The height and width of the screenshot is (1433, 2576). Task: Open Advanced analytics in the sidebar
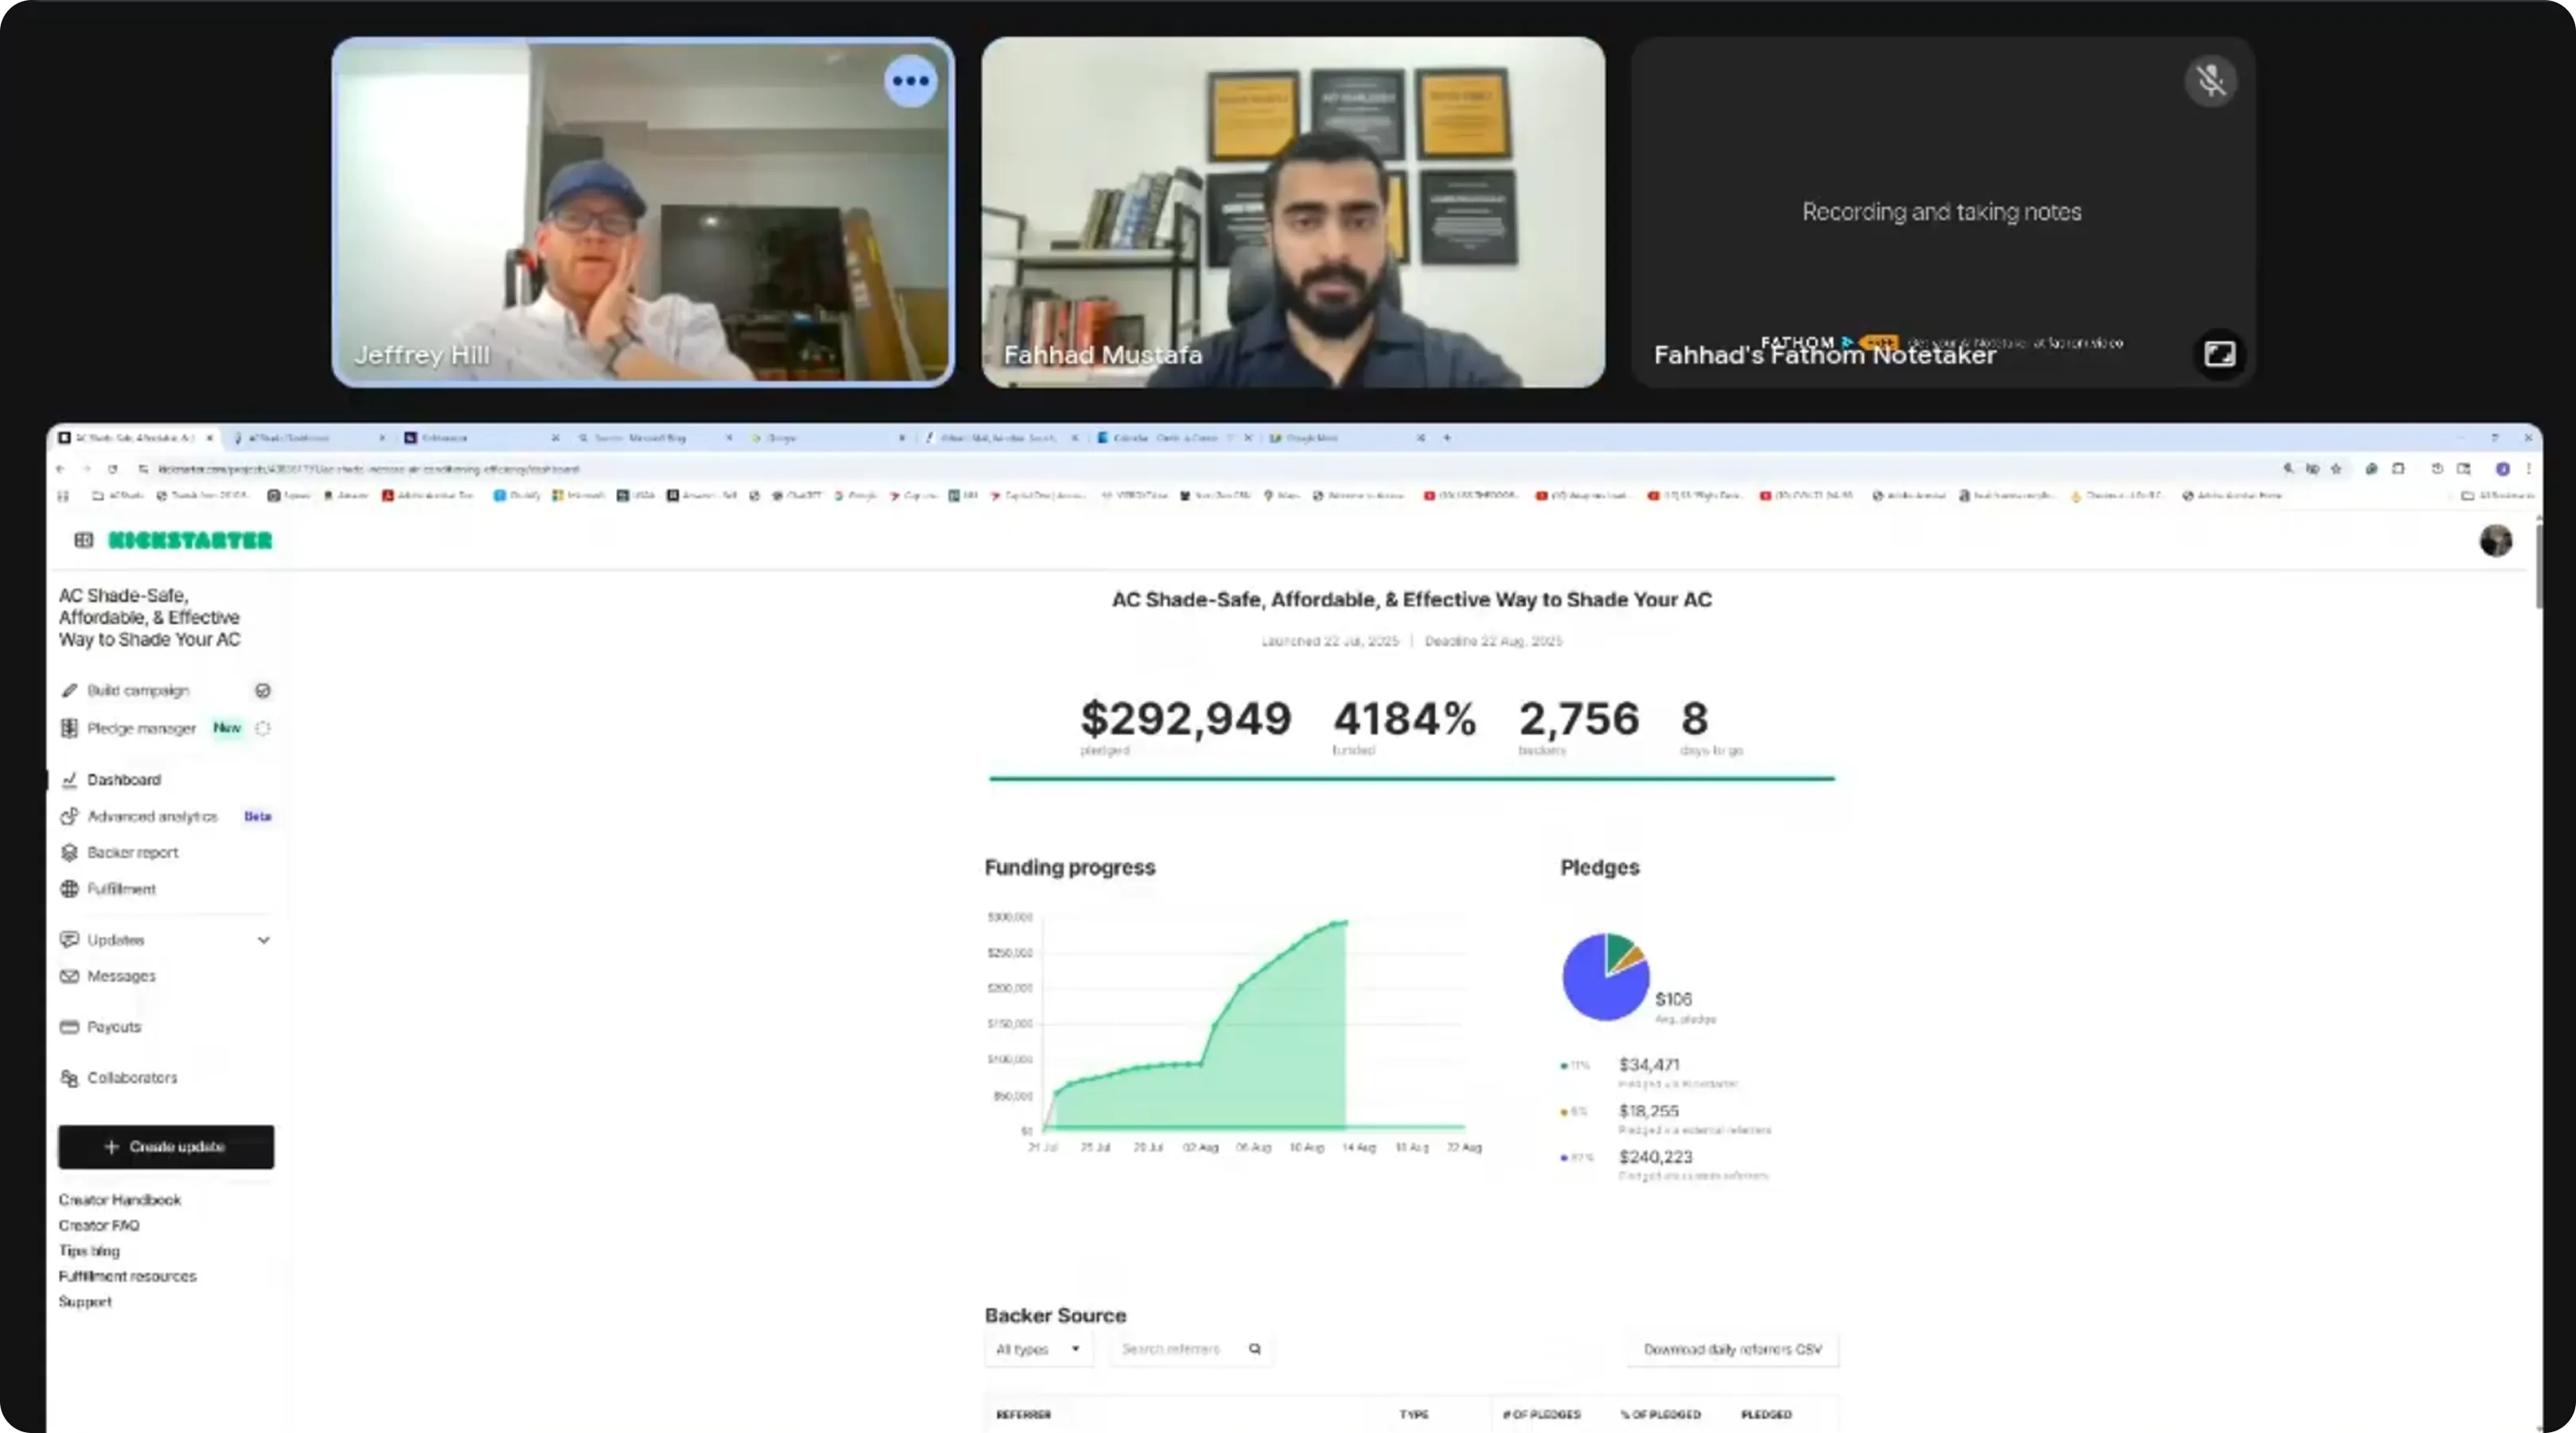pos(152,816)
